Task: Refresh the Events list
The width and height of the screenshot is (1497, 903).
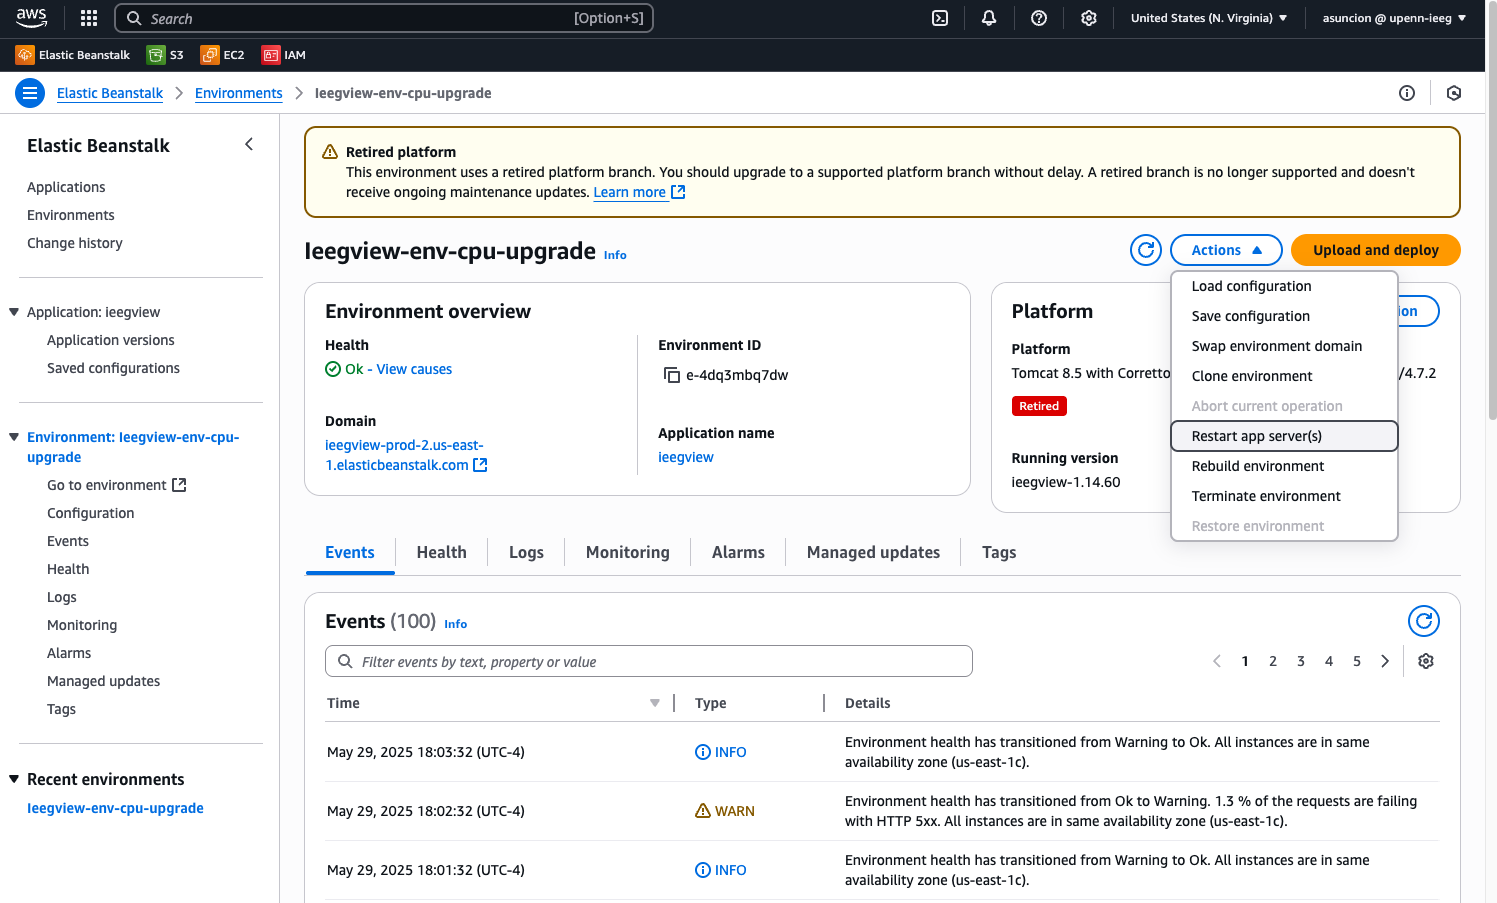Action: pos(1424,621)
